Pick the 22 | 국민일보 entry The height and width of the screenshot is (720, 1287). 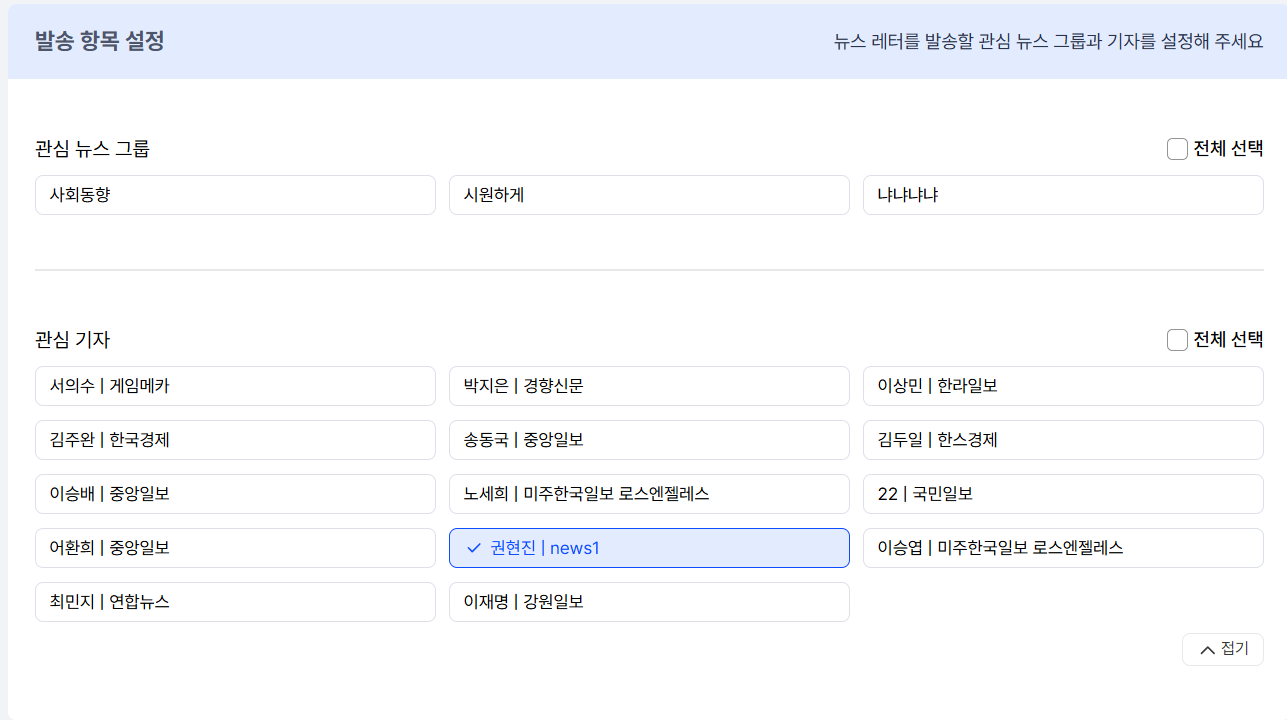coord(1063,494)
